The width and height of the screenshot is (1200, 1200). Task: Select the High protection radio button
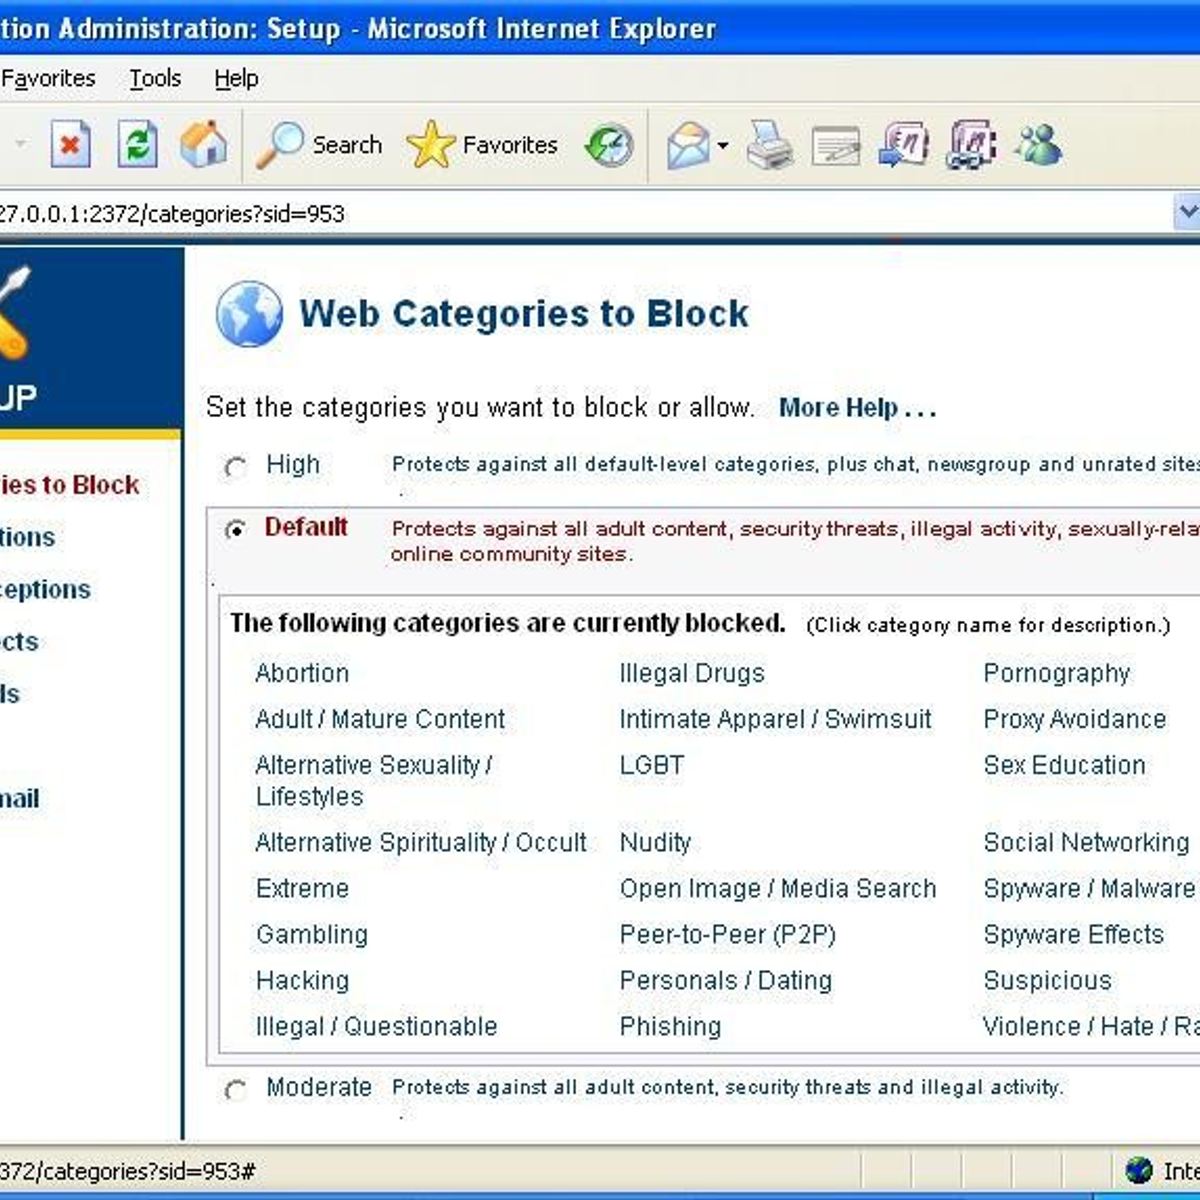[x=236, y=467]
